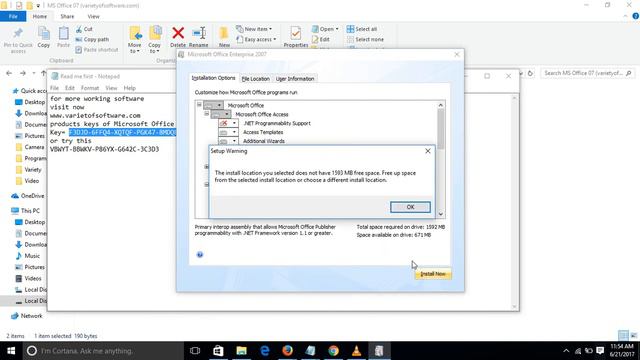Click Copy path in the ribbon
This screenshot has height=360, width=640.
pos(92,40)
